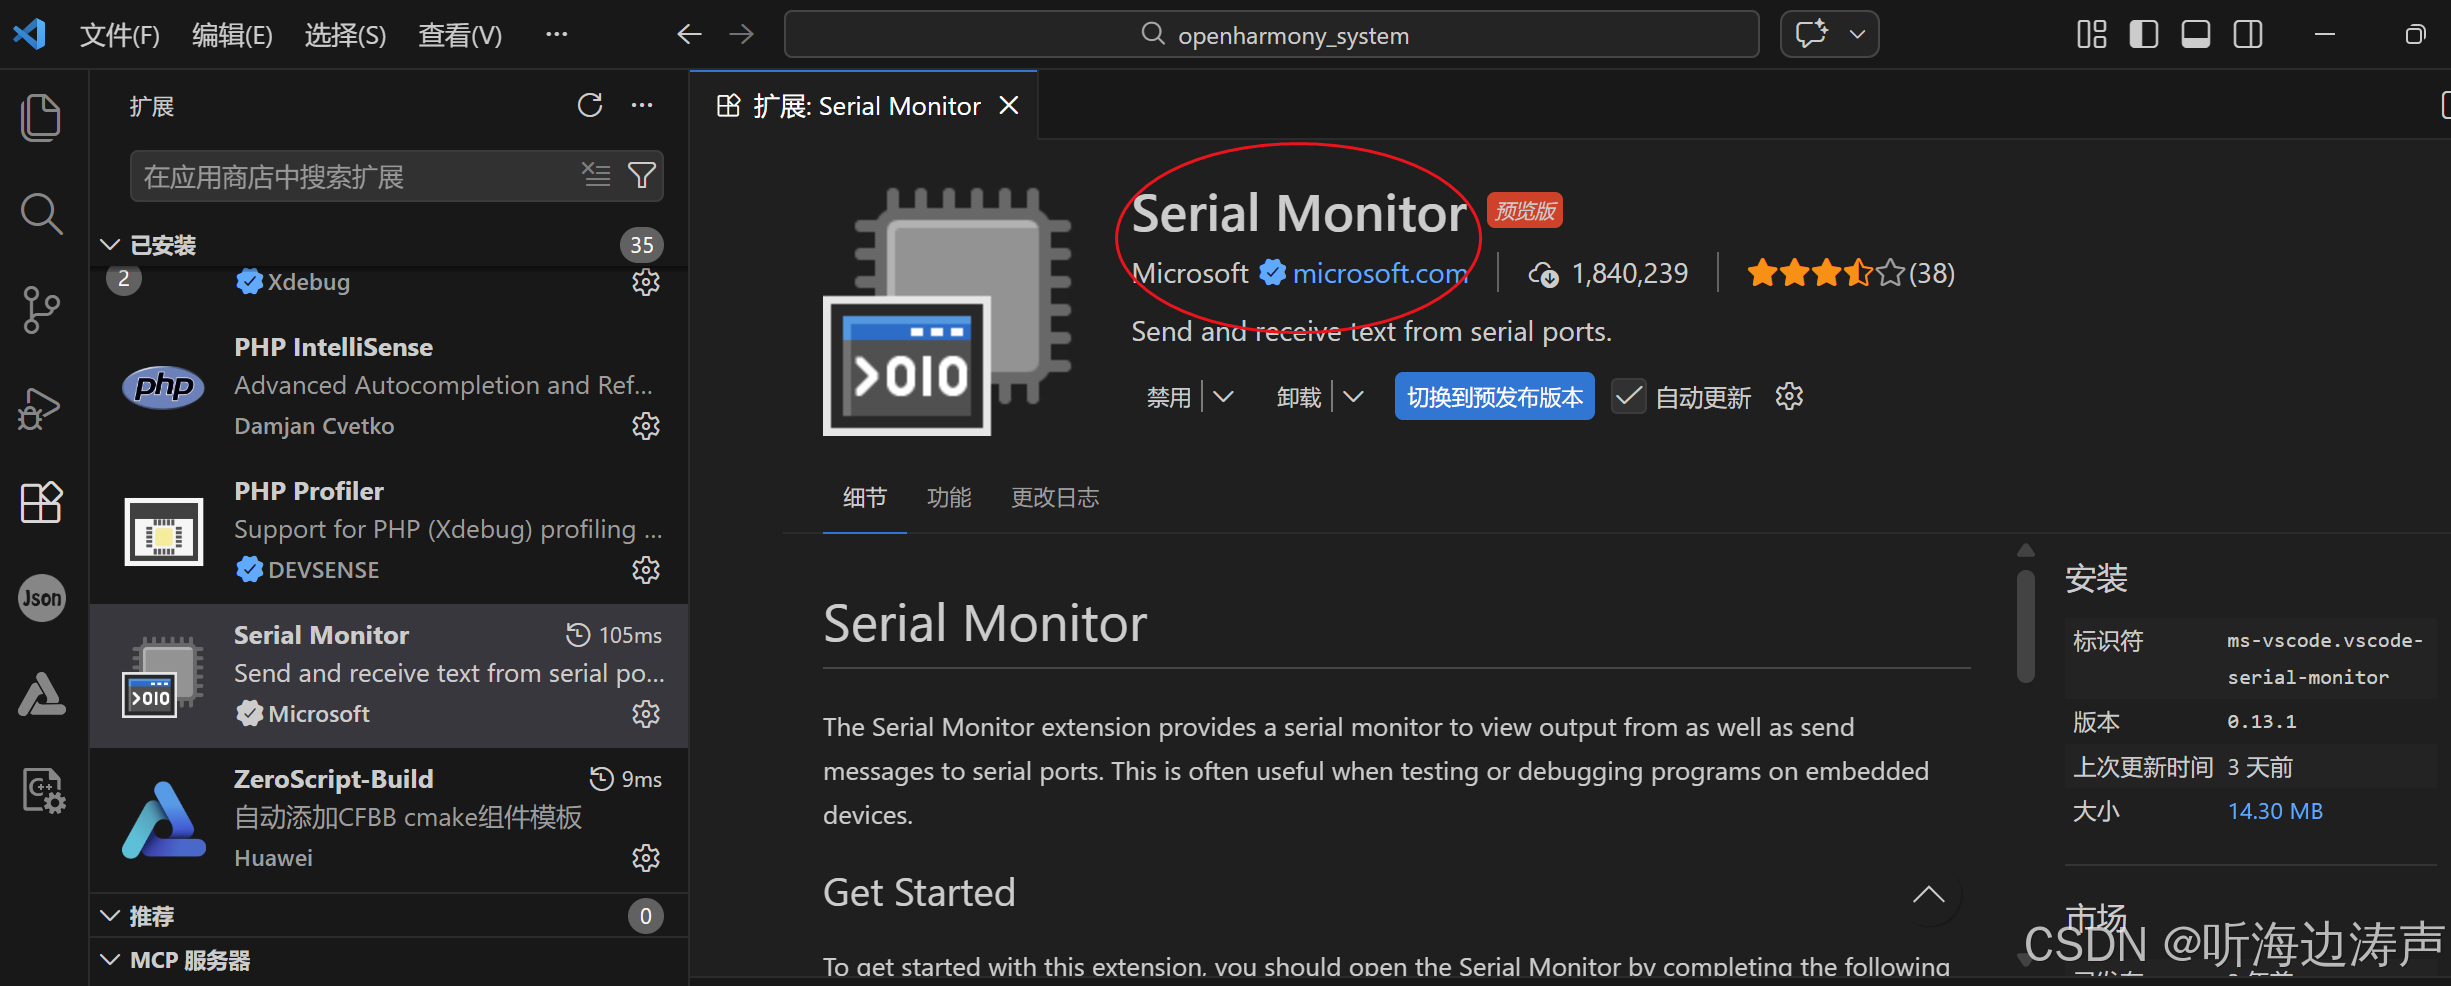
Task: Open the Json activity bar icon
Action: pyautogui.click(x=41, y=598)
